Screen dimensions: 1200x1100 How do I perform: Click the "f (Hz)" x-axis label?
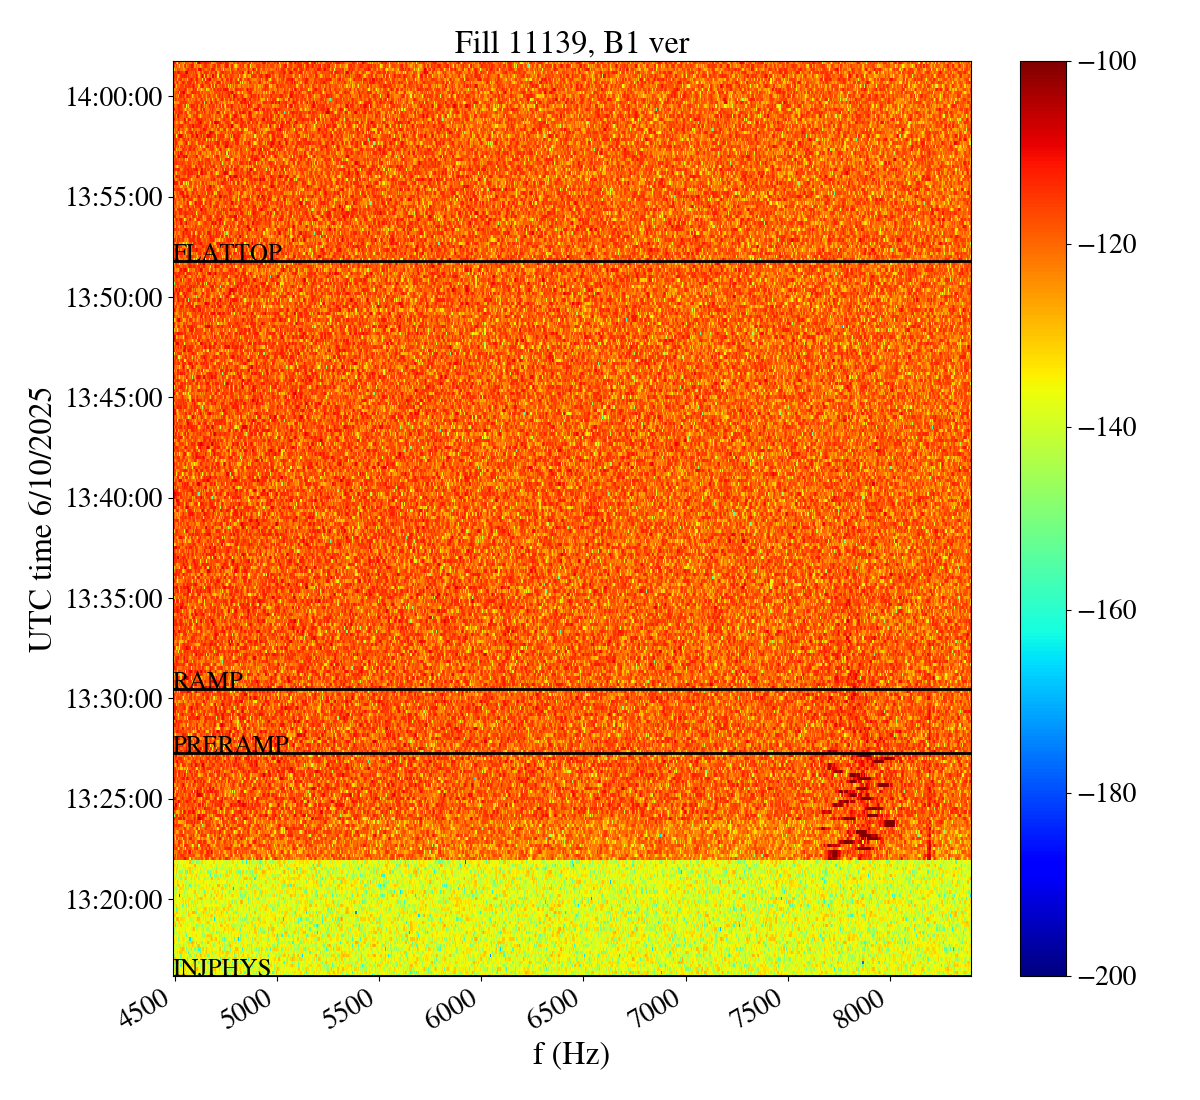571,1053
